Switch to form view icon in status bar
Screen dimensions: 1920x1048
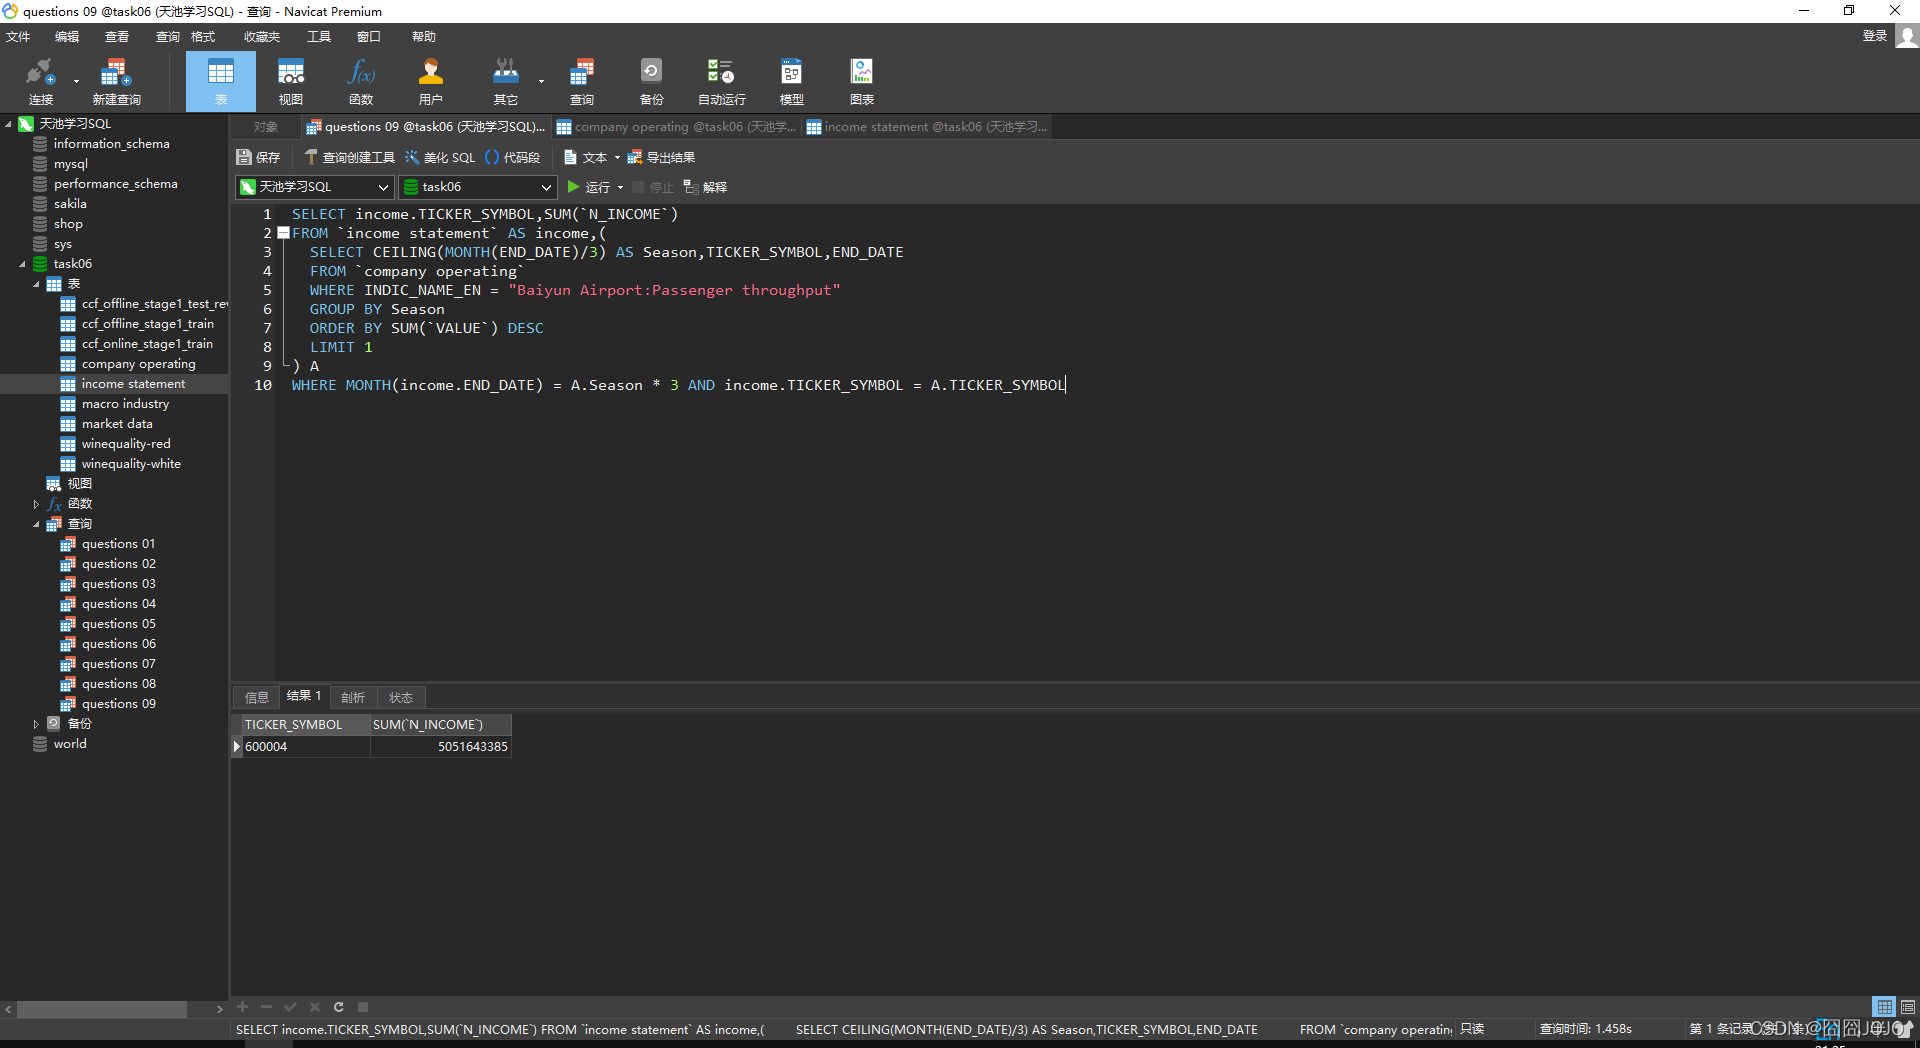click(x=1908, y=1007)
